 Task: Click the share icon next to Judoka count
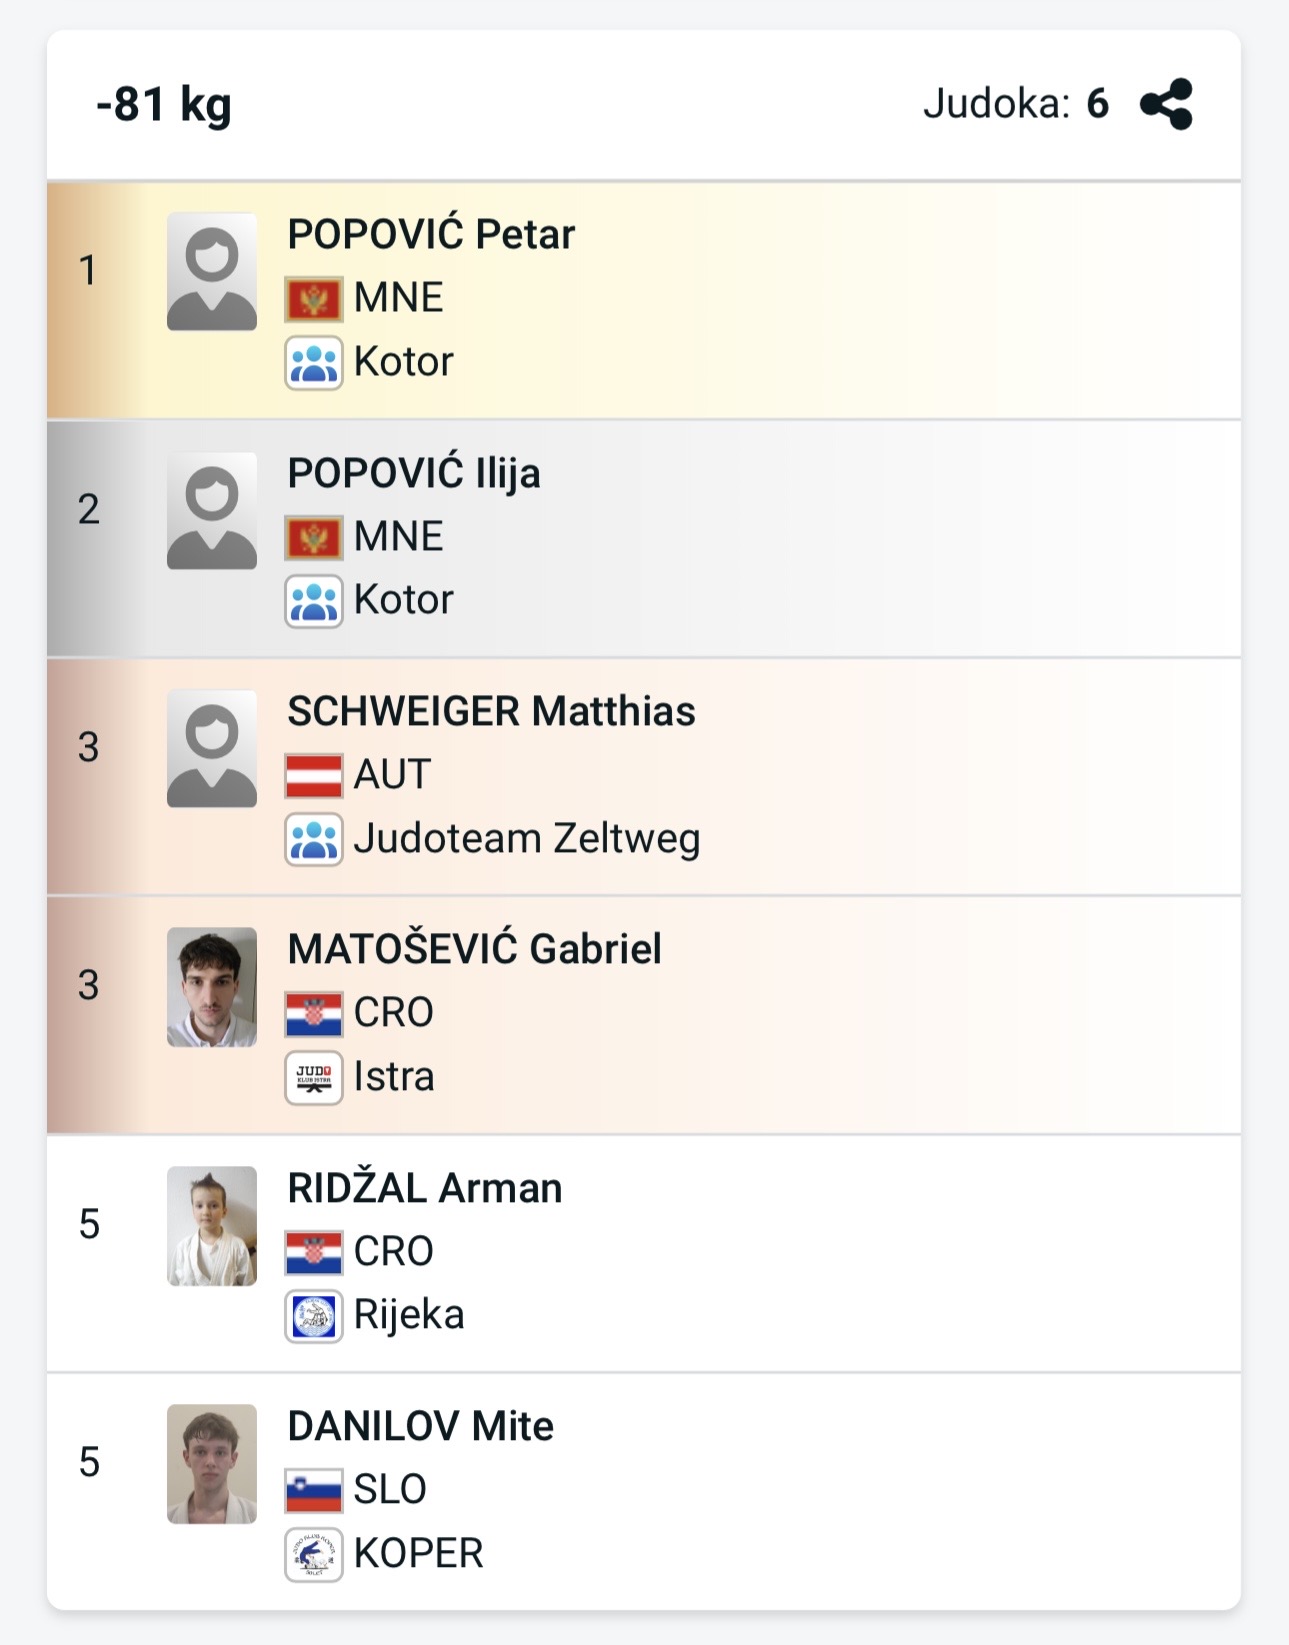1166,104
